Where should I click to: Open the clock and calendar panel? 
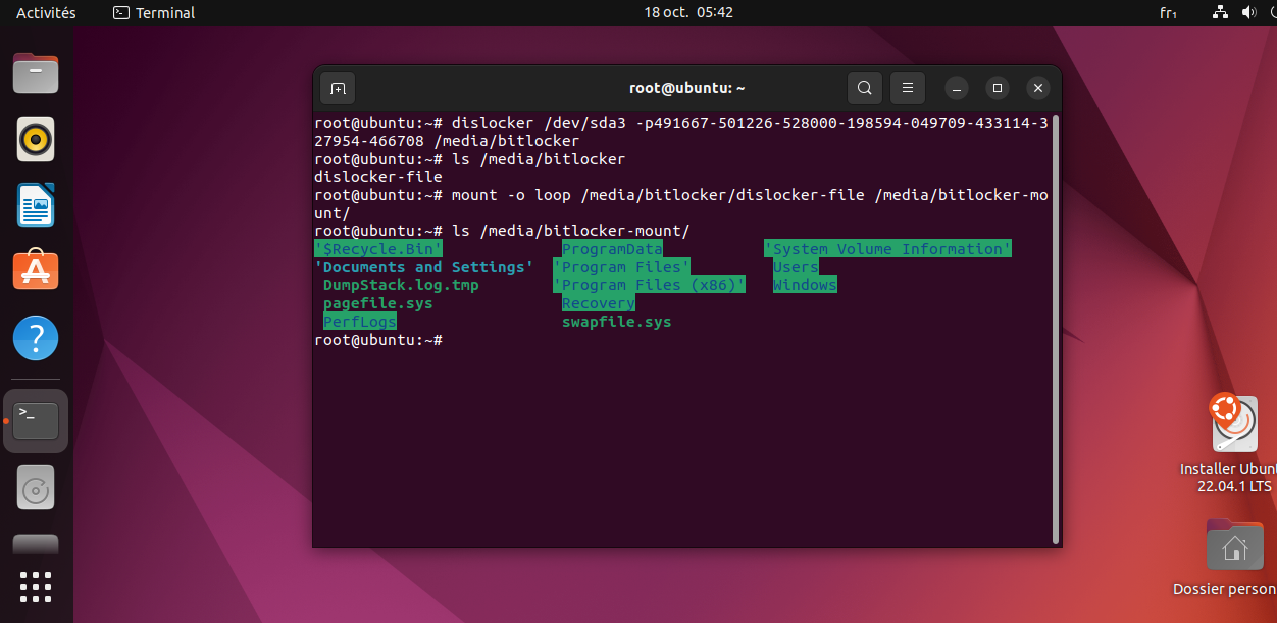pos(689,12)
